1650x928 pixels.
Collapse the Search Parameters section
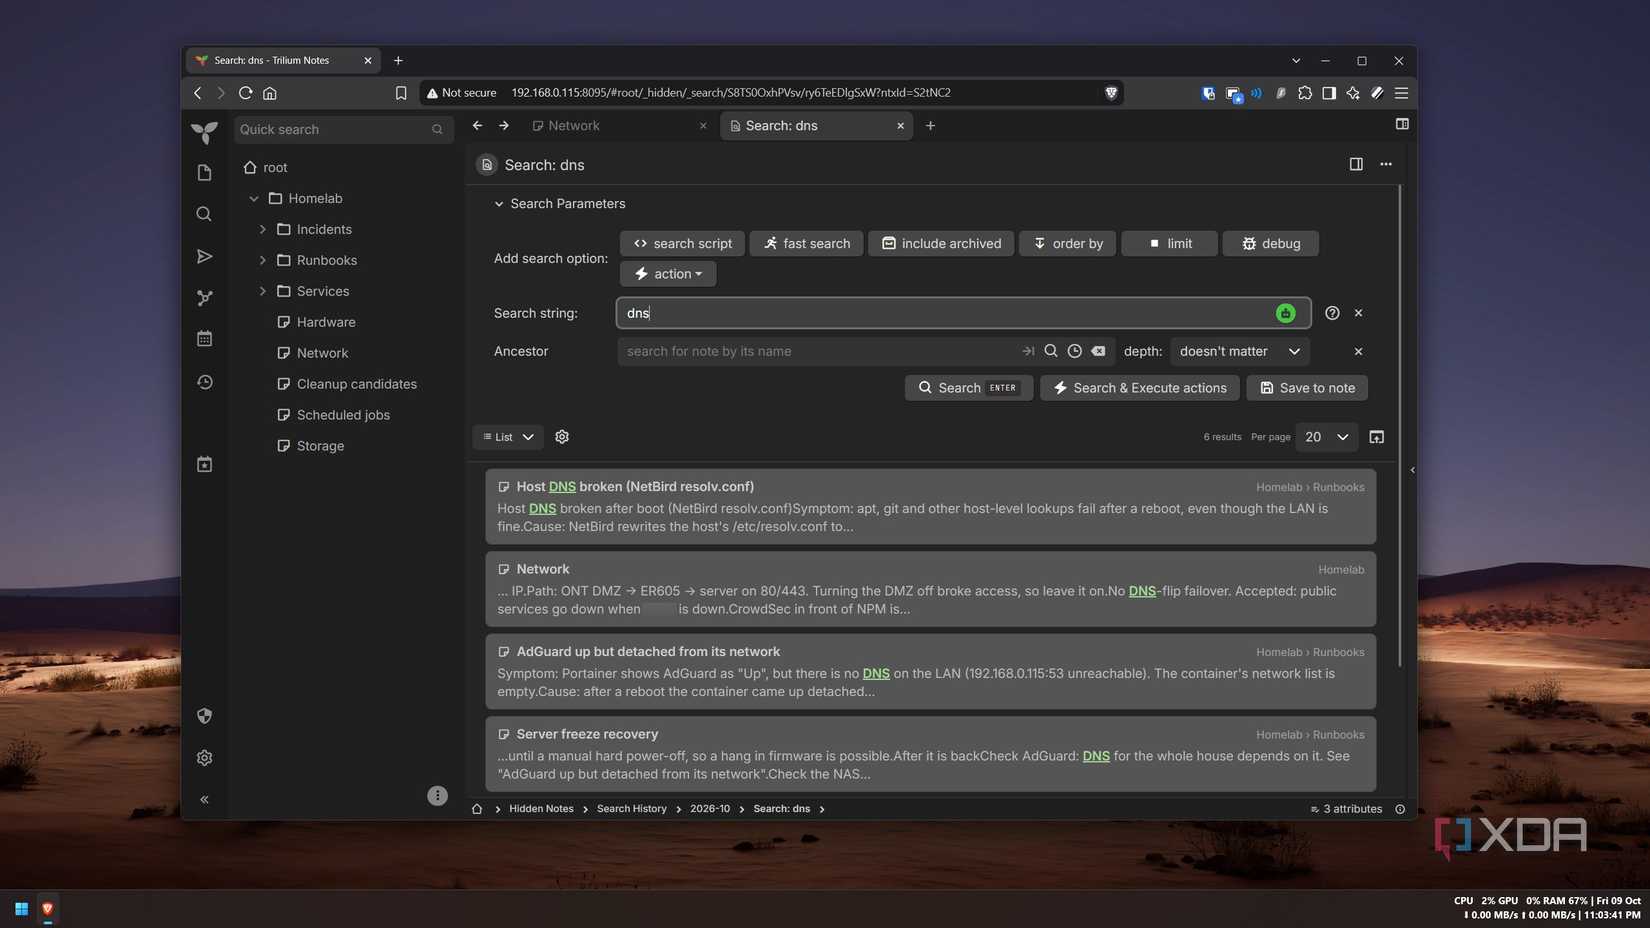tap(559, 203)
